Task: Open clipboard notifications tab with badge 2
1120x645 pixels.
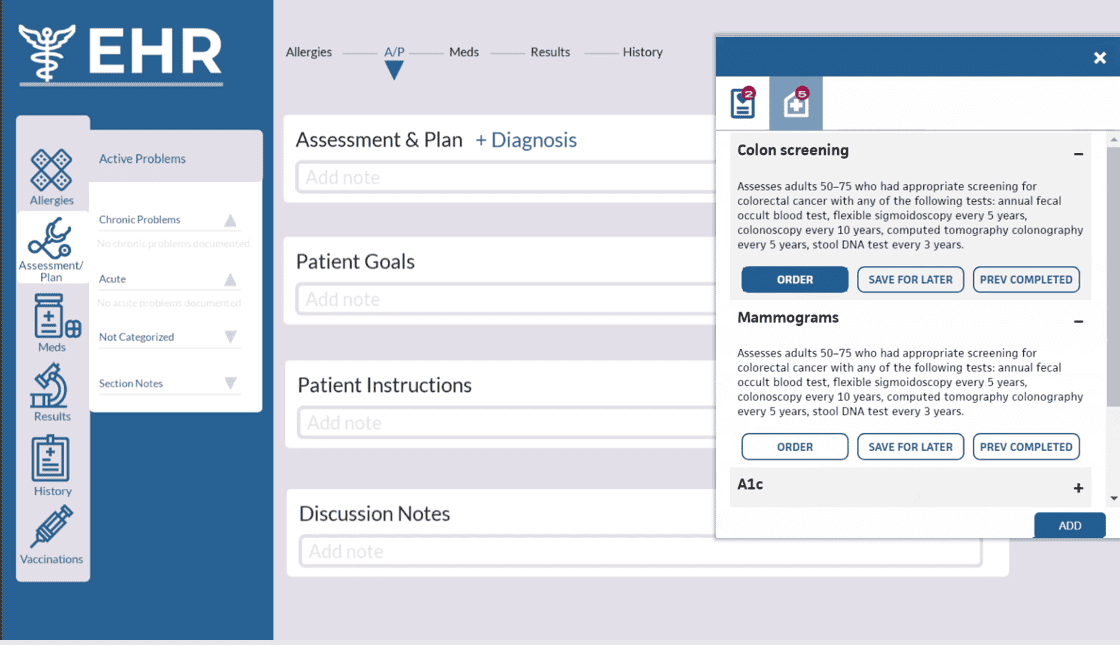Action: [x=743, y=103]
